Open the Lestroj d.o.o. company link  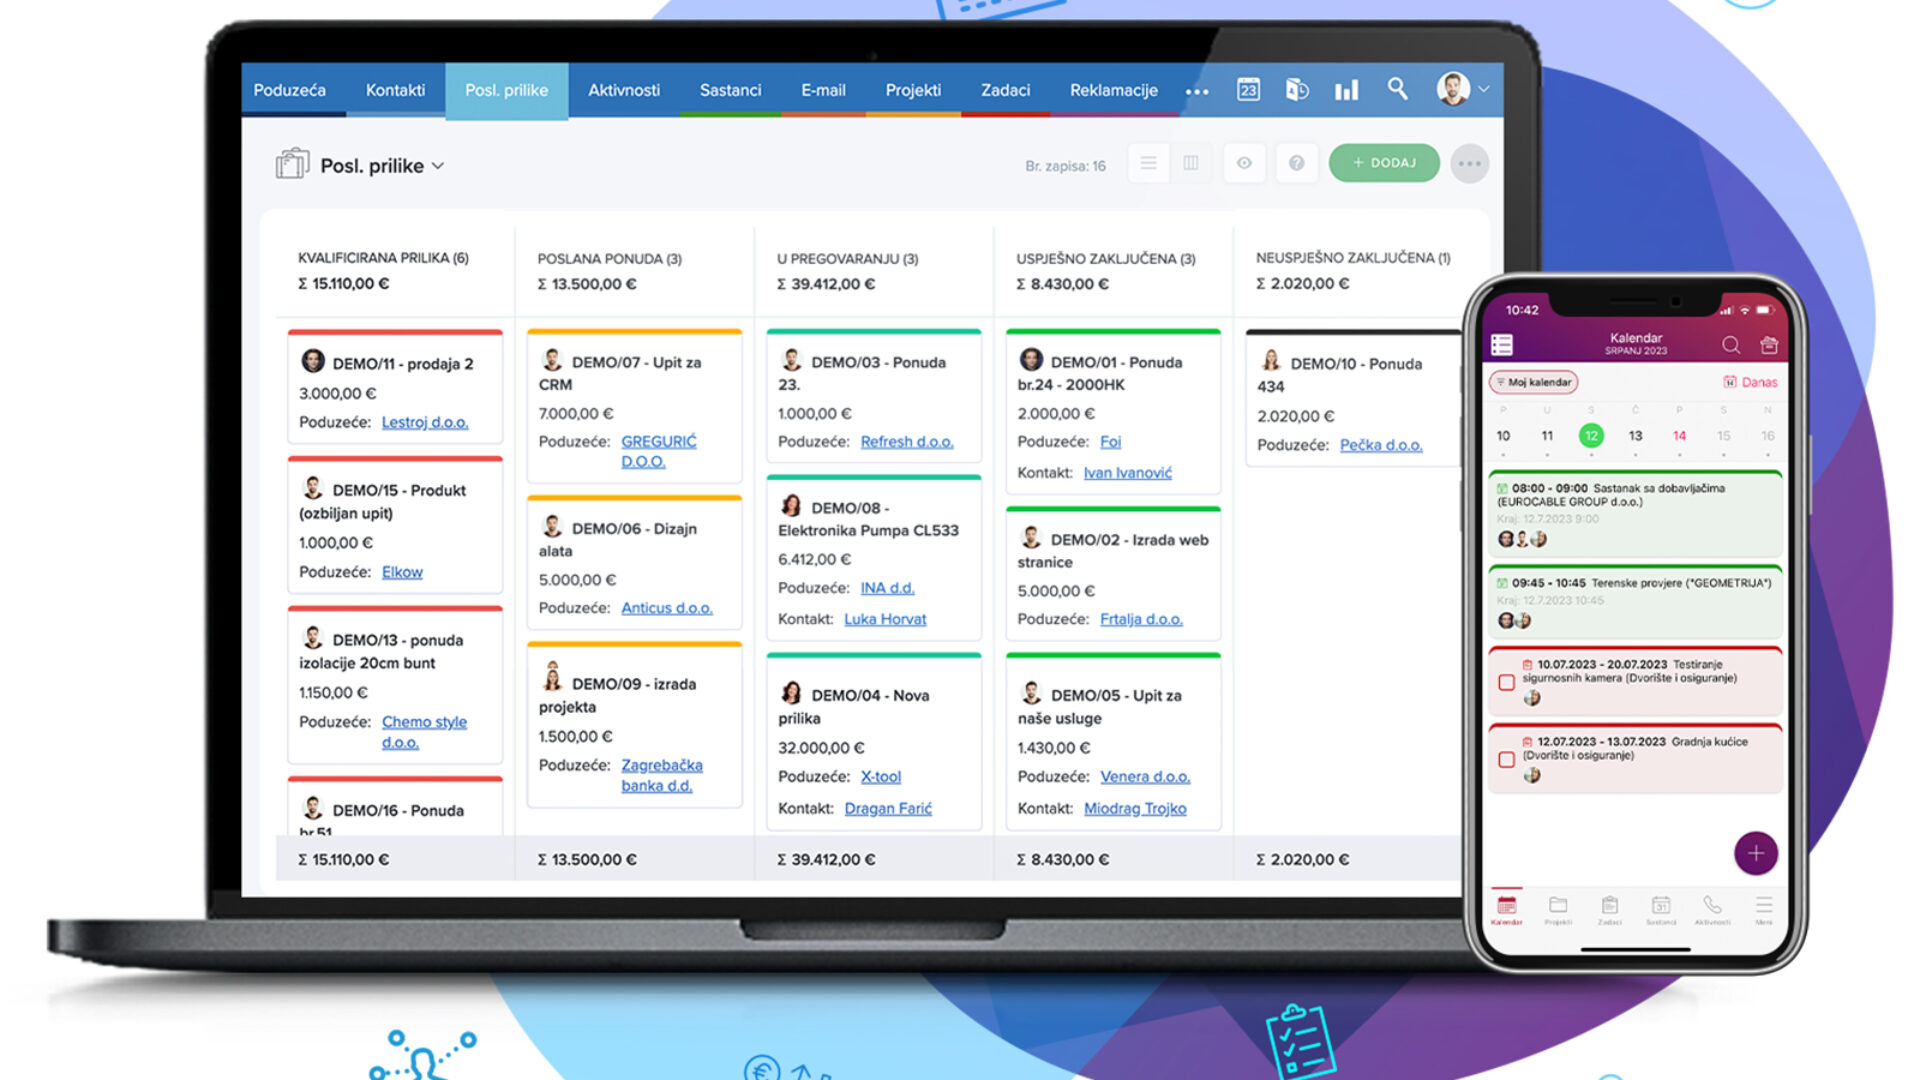[424, 422]
